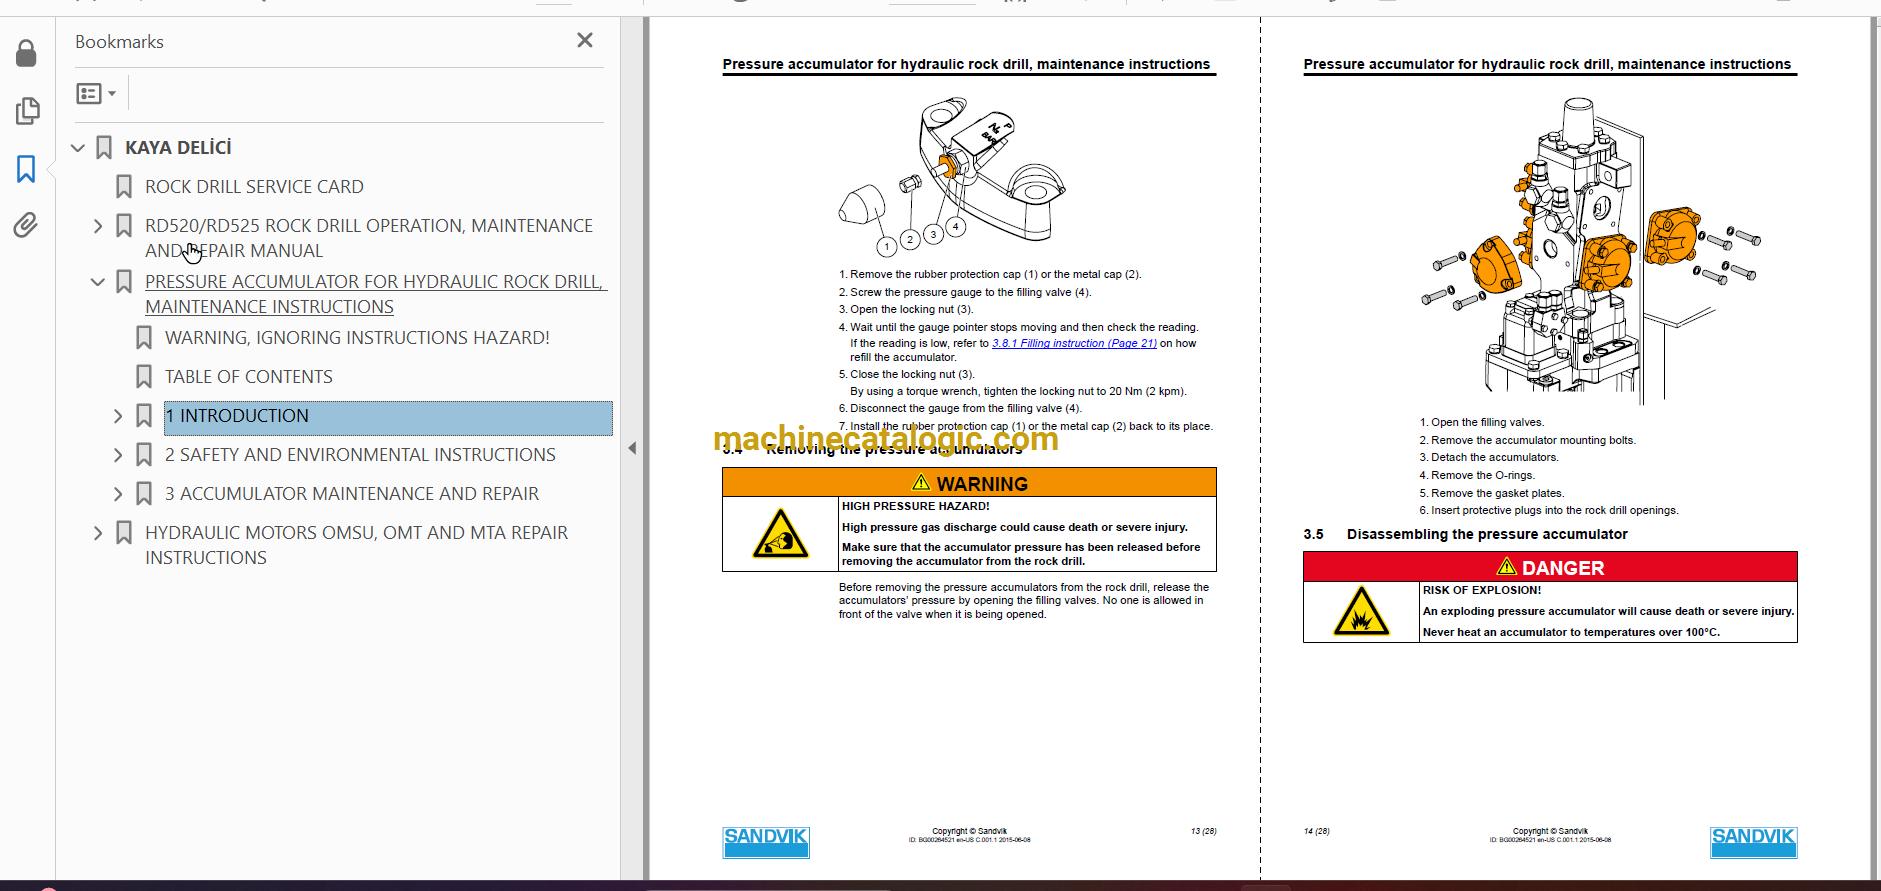Viewport: 1881px width, 891px height.
Task: Open the security lock panel
Action: (26, 53)
